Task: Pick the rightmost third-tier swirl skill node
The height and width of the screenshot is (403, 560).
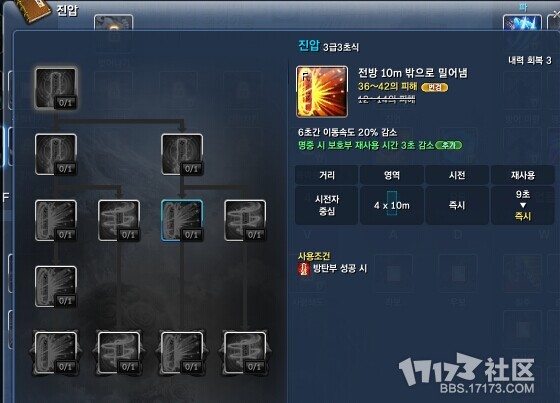Action: 245,220
